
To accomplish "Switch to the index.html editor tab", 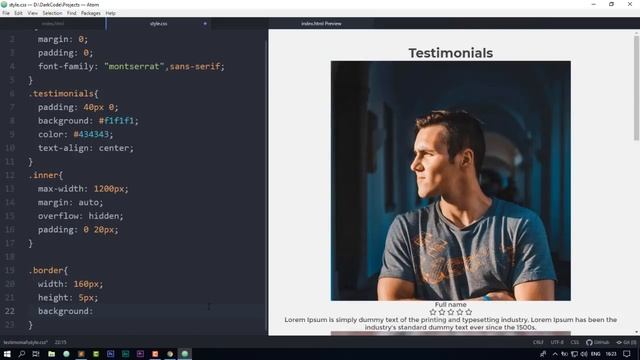I will (53, 24).
